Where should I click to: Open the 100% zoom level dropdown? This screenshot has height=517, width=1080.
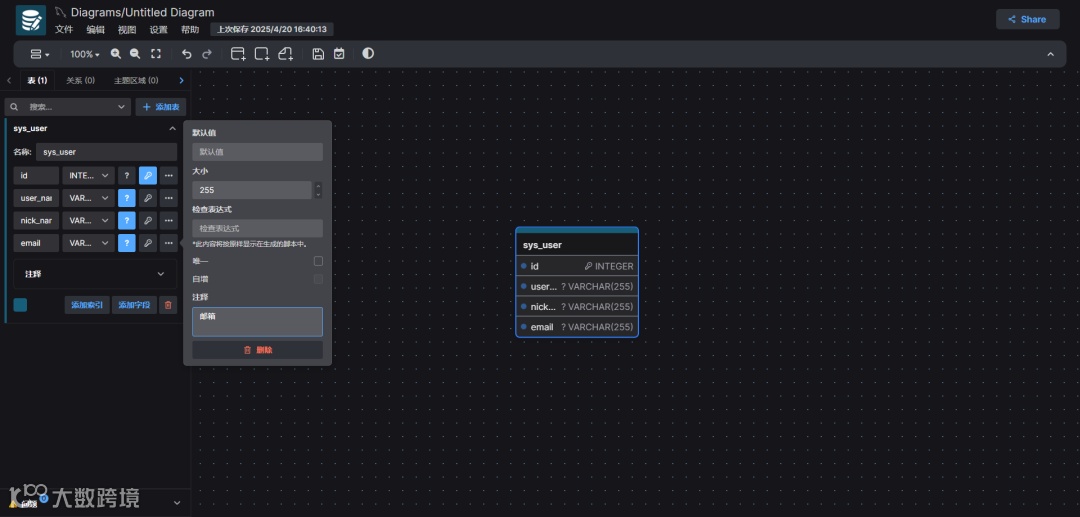click(85, 54)
